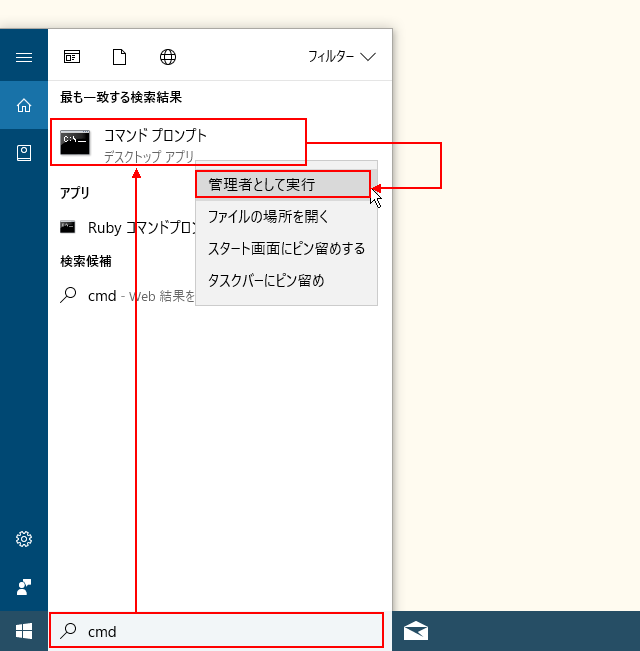Open the Mail app on the taskbar

[416, 631]
